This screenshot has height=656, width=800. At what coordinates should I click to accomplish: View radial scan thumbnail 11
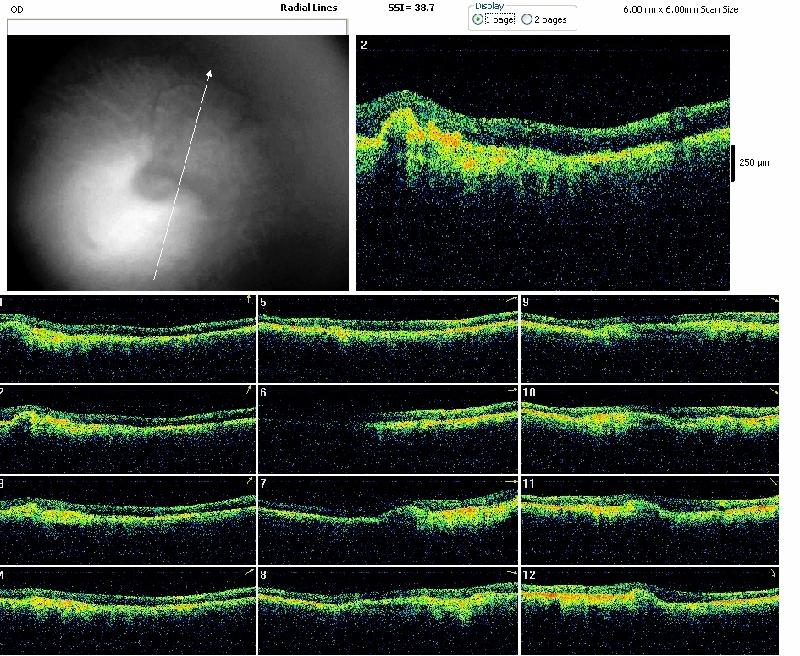650,519
